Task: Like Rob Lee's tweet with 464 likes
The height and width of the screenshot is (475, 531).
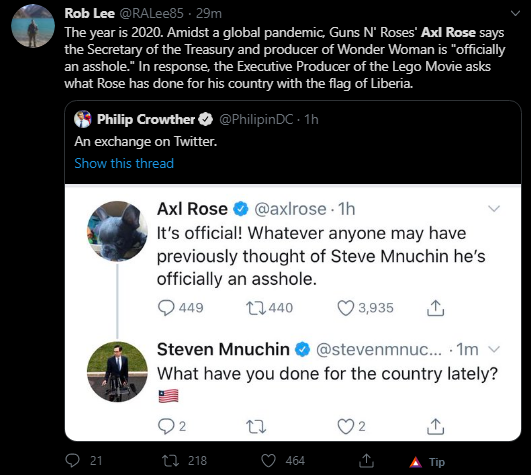Action: click(269, 460)
